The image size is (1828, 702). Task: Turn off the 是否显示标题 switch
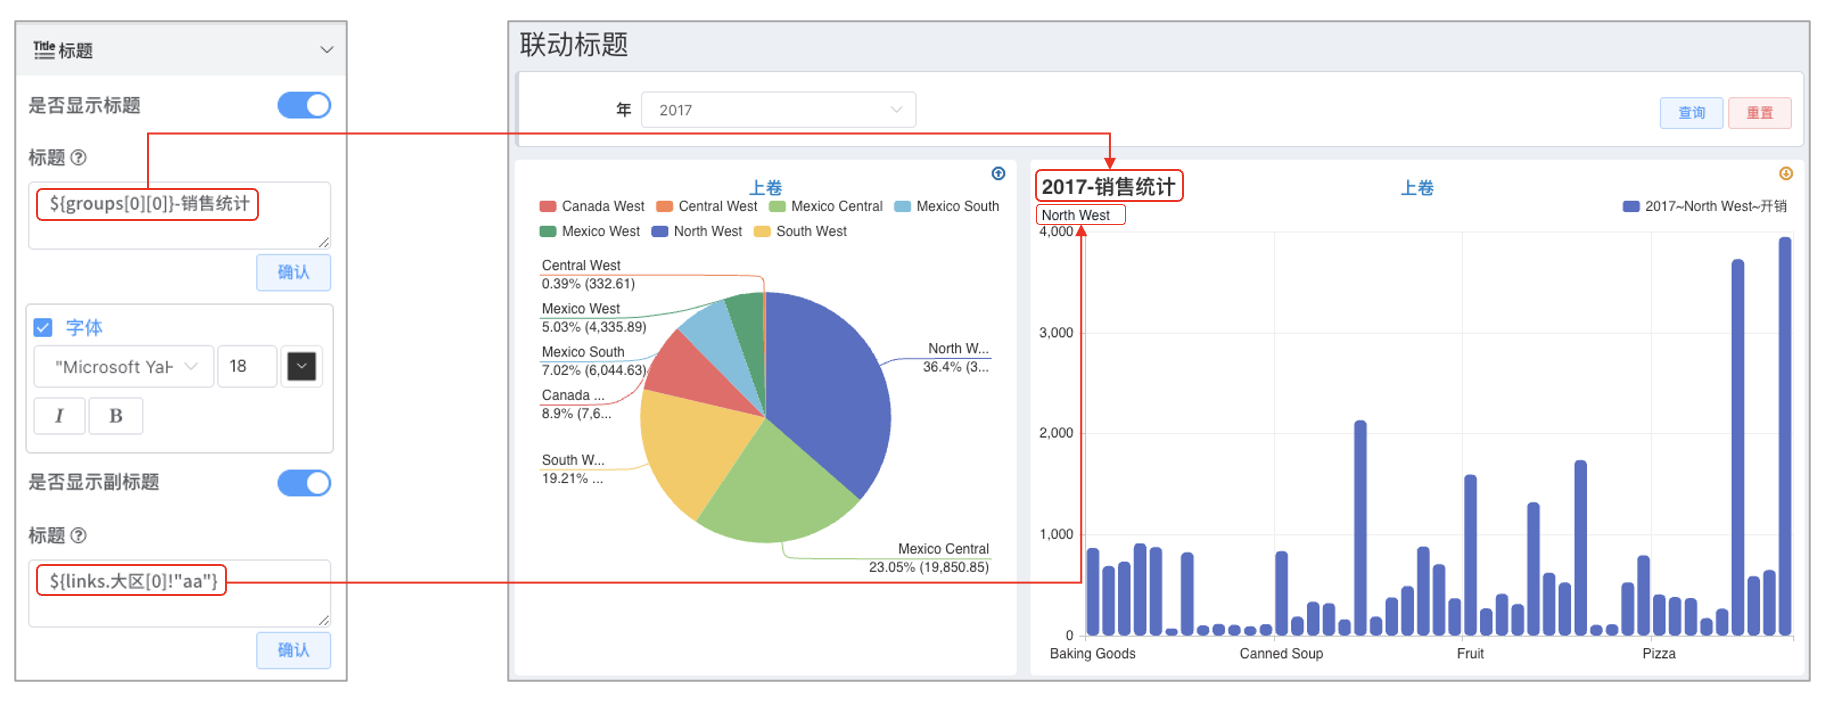click(x=304, y=105)
